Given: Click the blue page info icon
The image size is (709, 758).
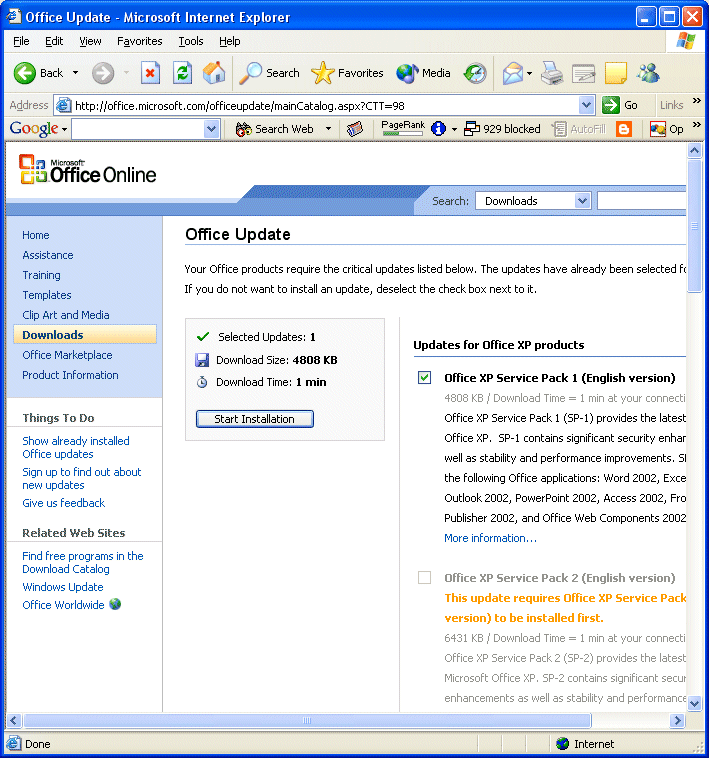Looking at the screenshot, I should [x=438, y=129].
